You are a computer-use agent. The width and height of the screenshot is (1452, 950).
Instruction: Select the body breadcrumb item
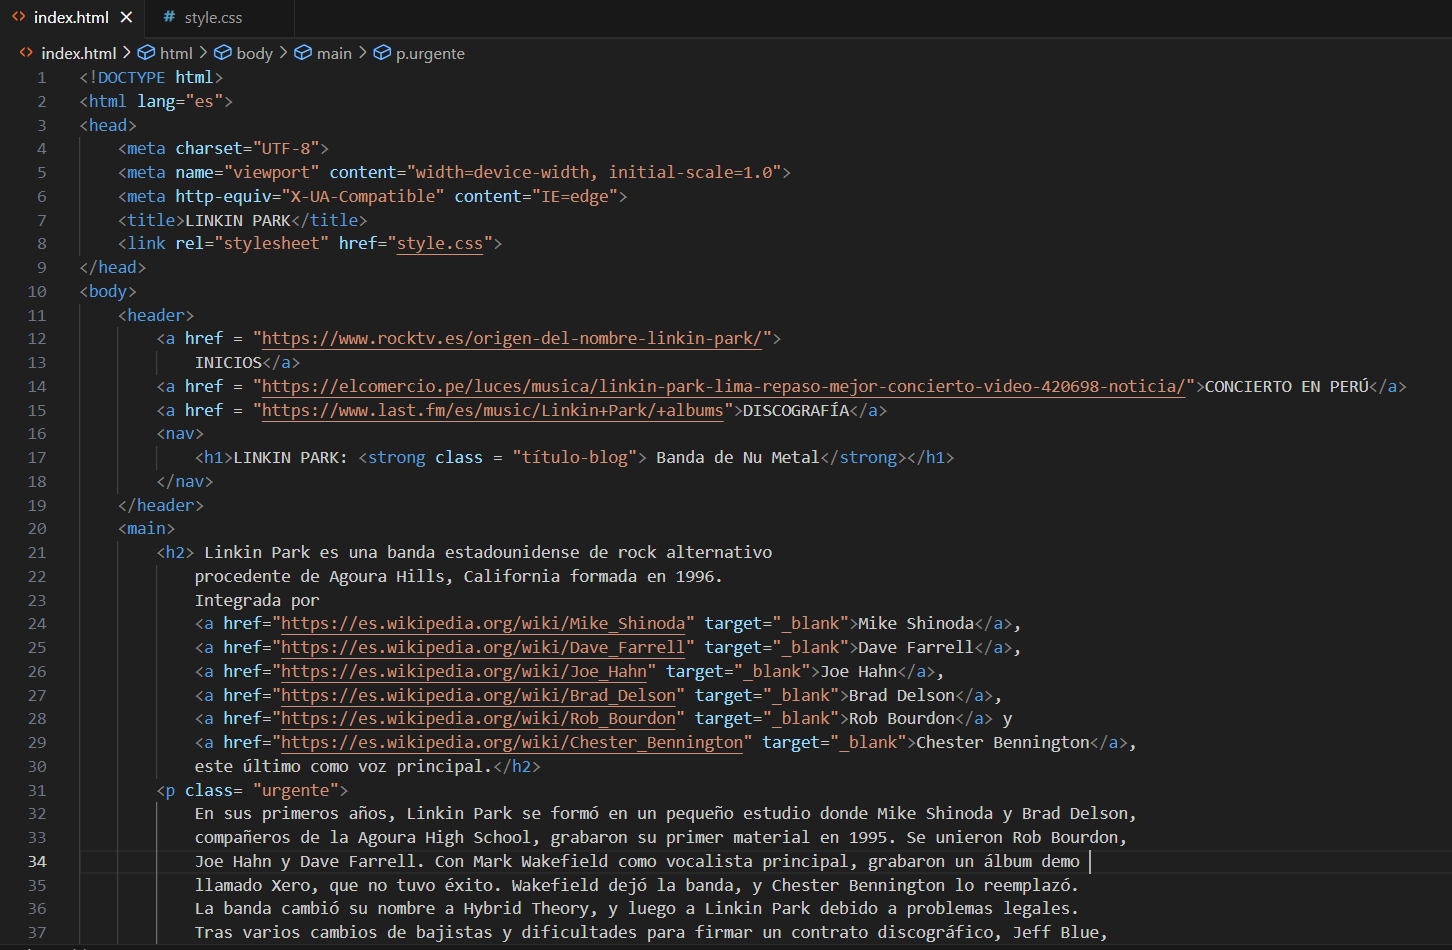[254, 53]
